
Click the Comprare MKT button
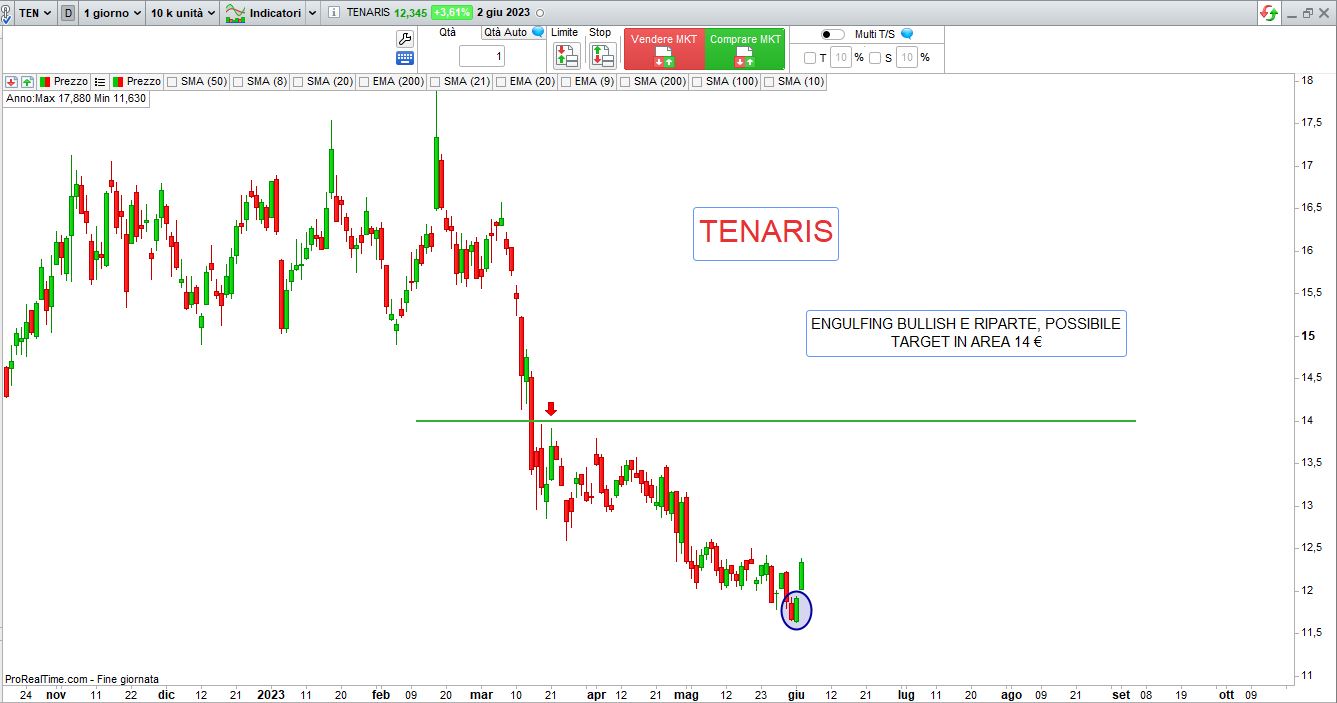(x=745, y=49)
